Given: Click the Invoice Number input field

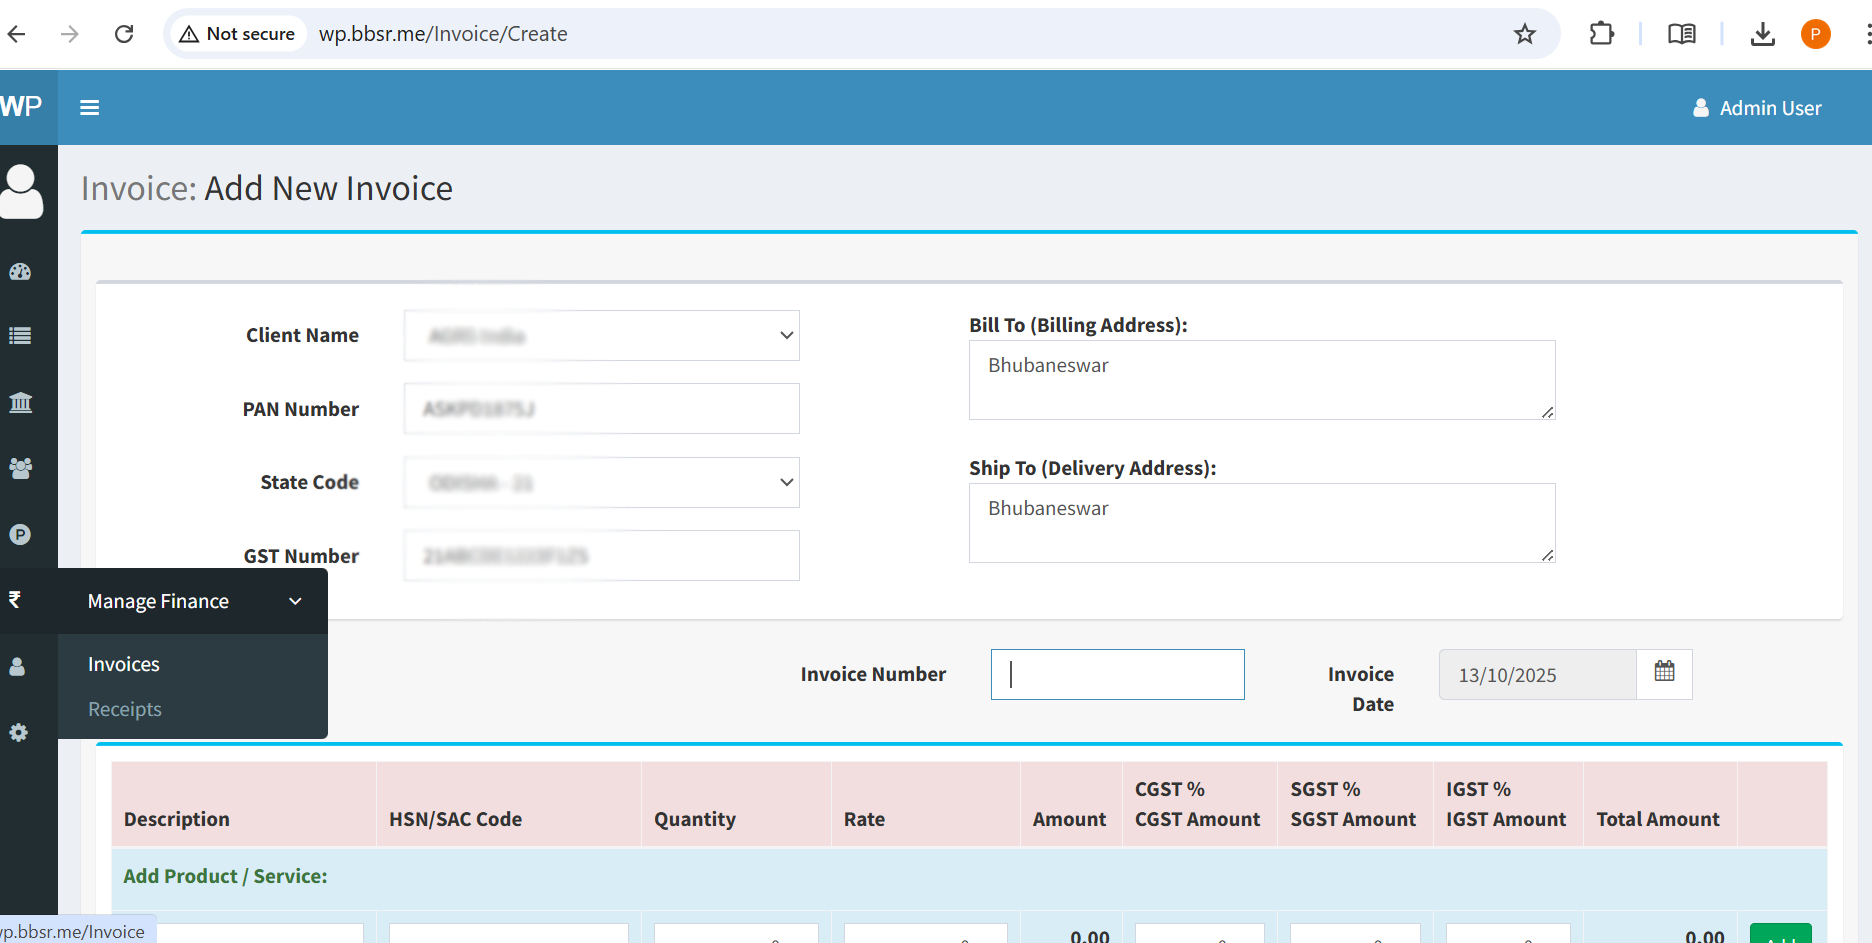Looking at the screenshot, I should click(1117, 675).
